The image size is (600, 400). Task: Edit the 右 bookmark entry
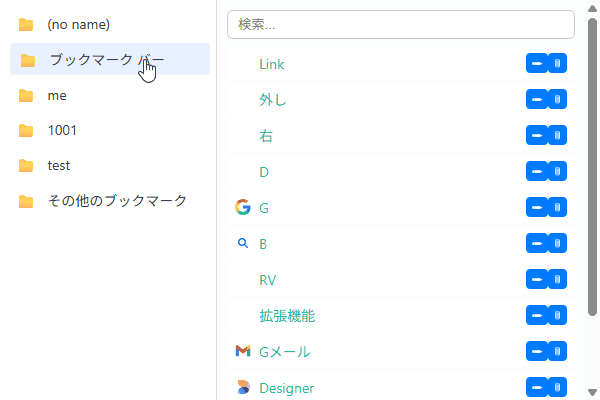coord(536,135)
